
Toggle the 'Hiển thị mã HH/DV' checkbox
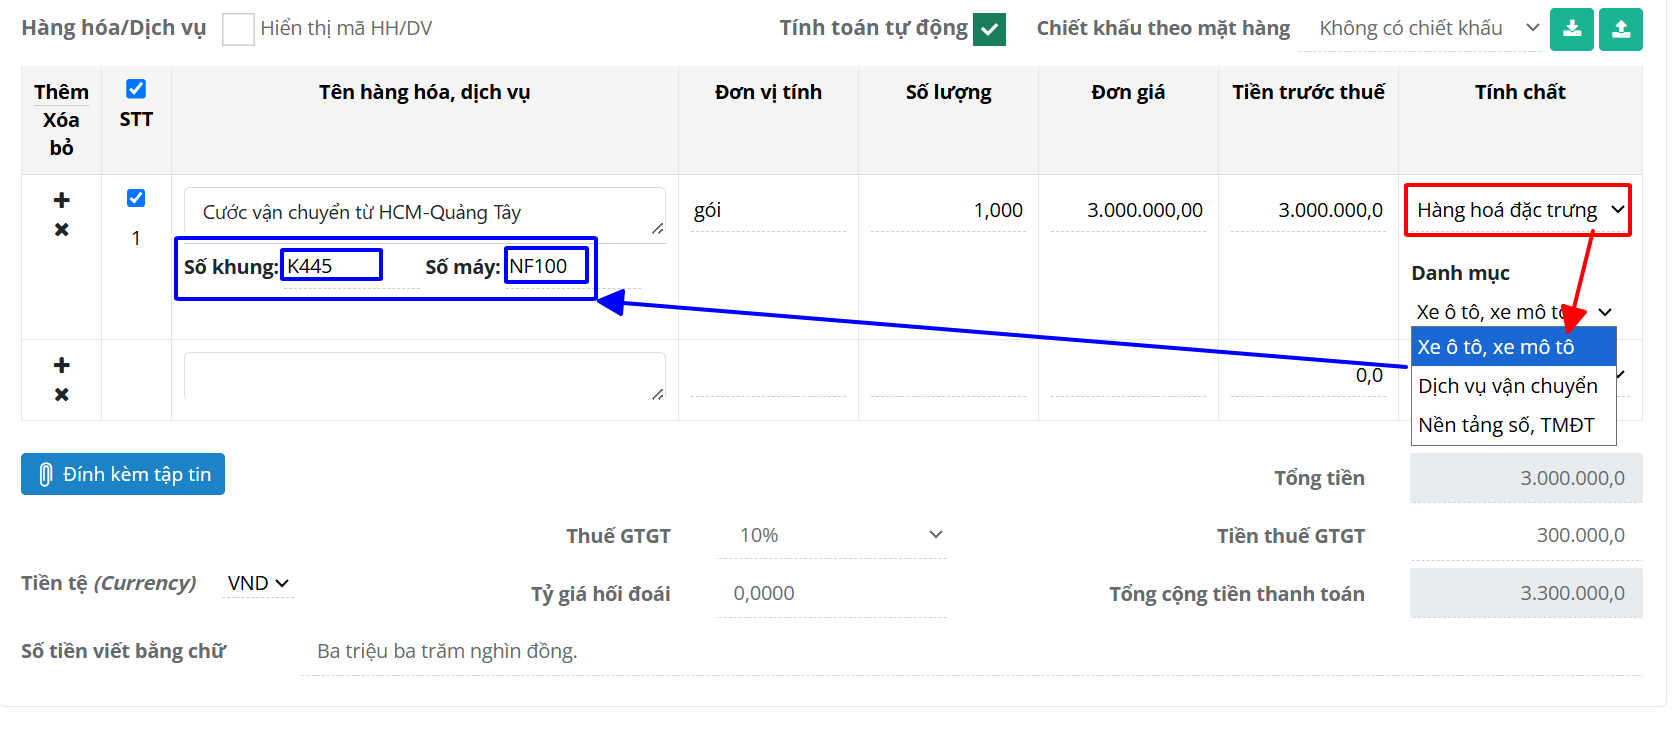[x=238, y=29]
